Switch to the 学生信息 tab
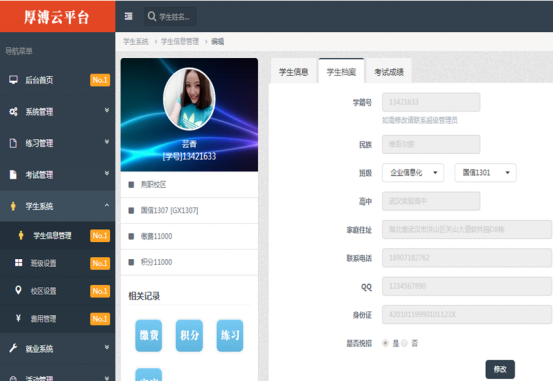The image size is (554, 381). [x=294, y=72]
